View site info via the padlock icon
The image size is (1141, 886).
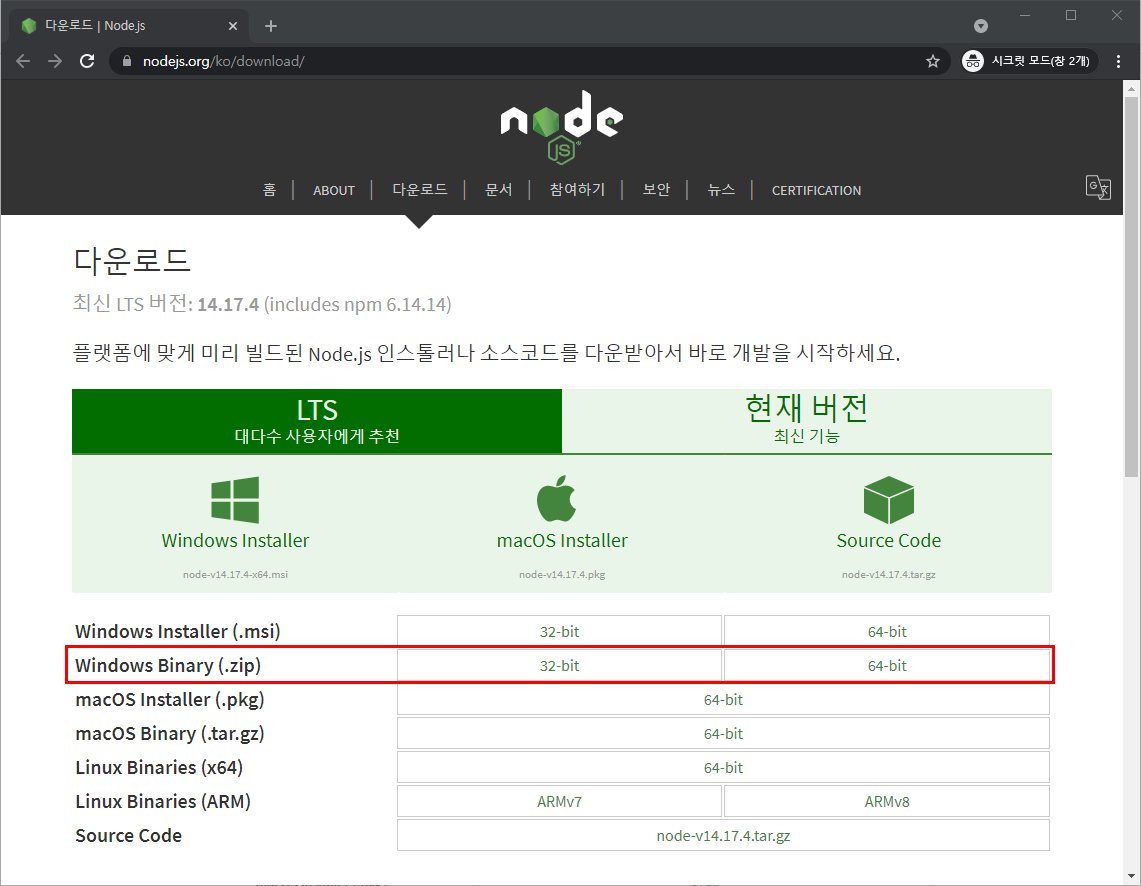coord(127,61)
